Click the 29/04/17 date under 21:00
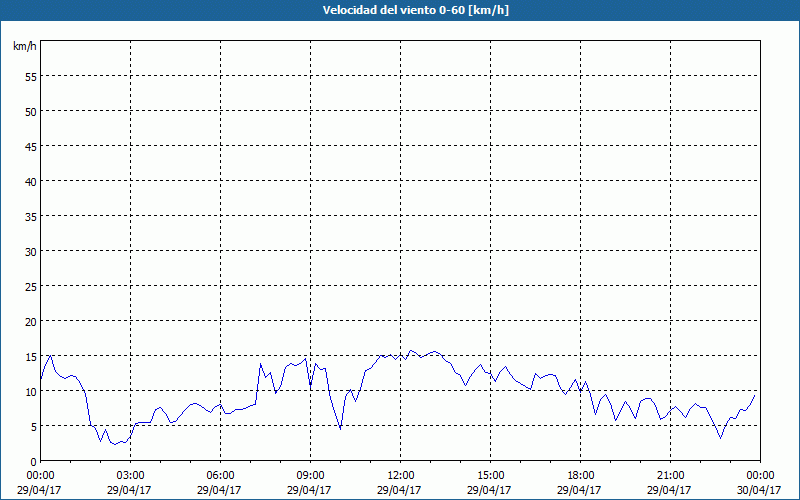 coord(668,490)
